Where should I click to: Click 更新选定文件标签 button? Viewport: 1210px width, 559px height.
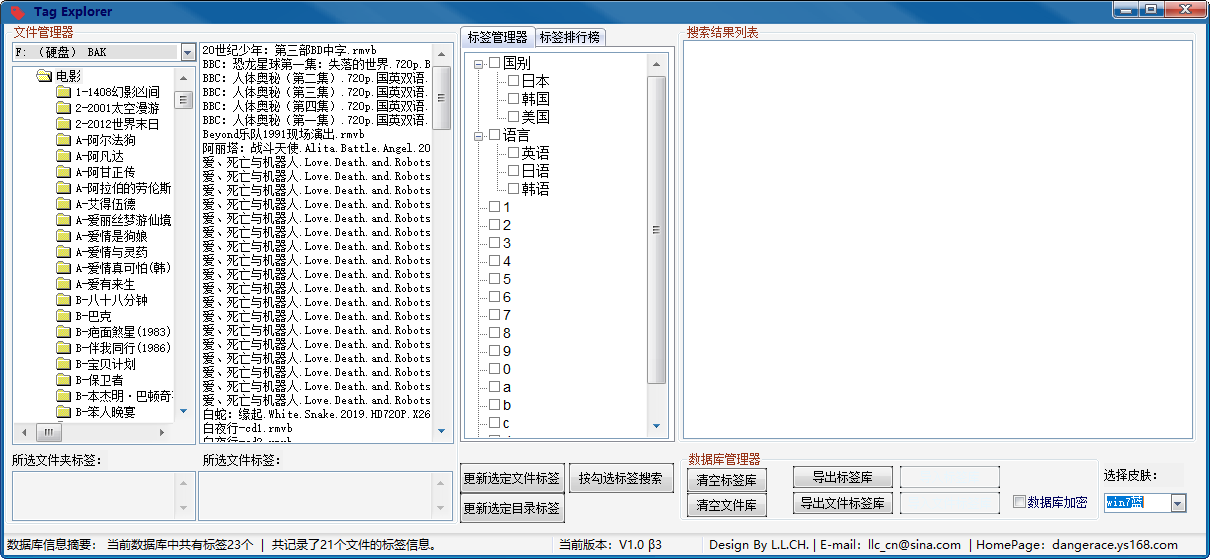[x=512, y=478]
